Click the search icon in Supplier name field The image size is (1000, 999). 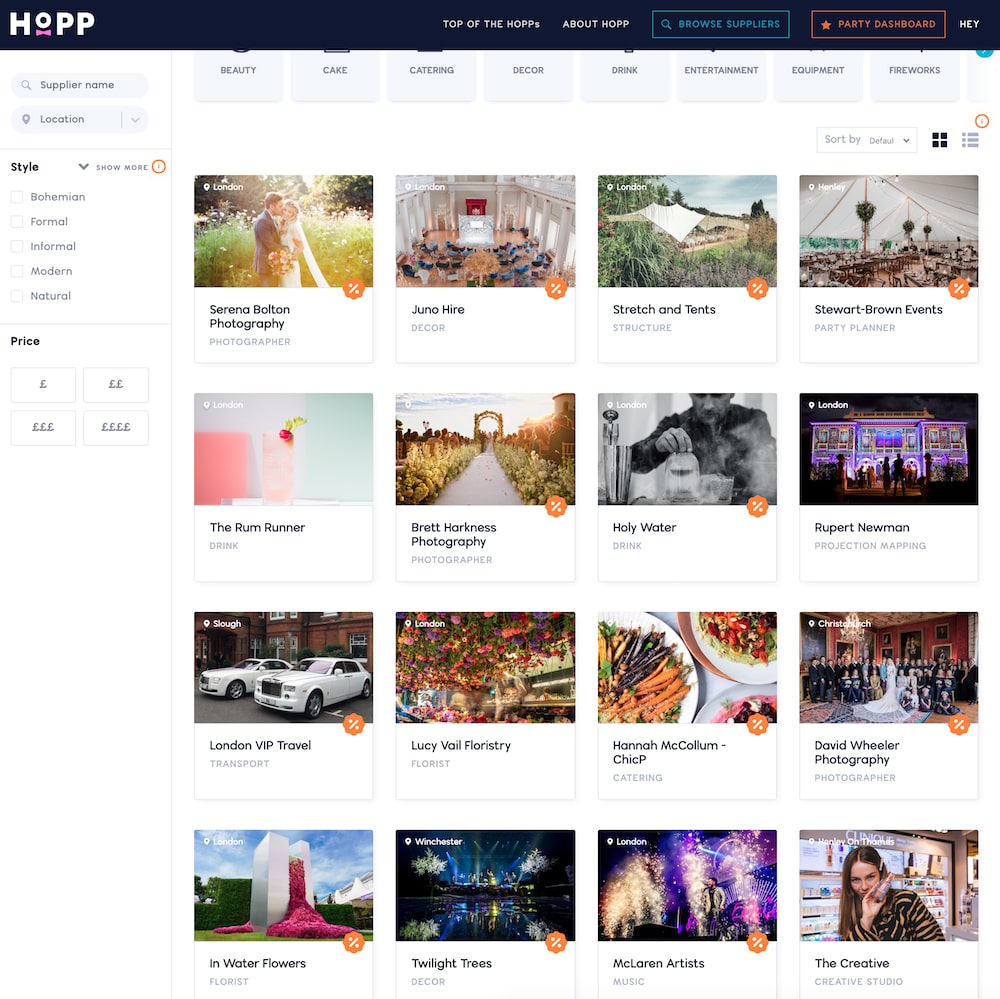[x=26, y=85]
